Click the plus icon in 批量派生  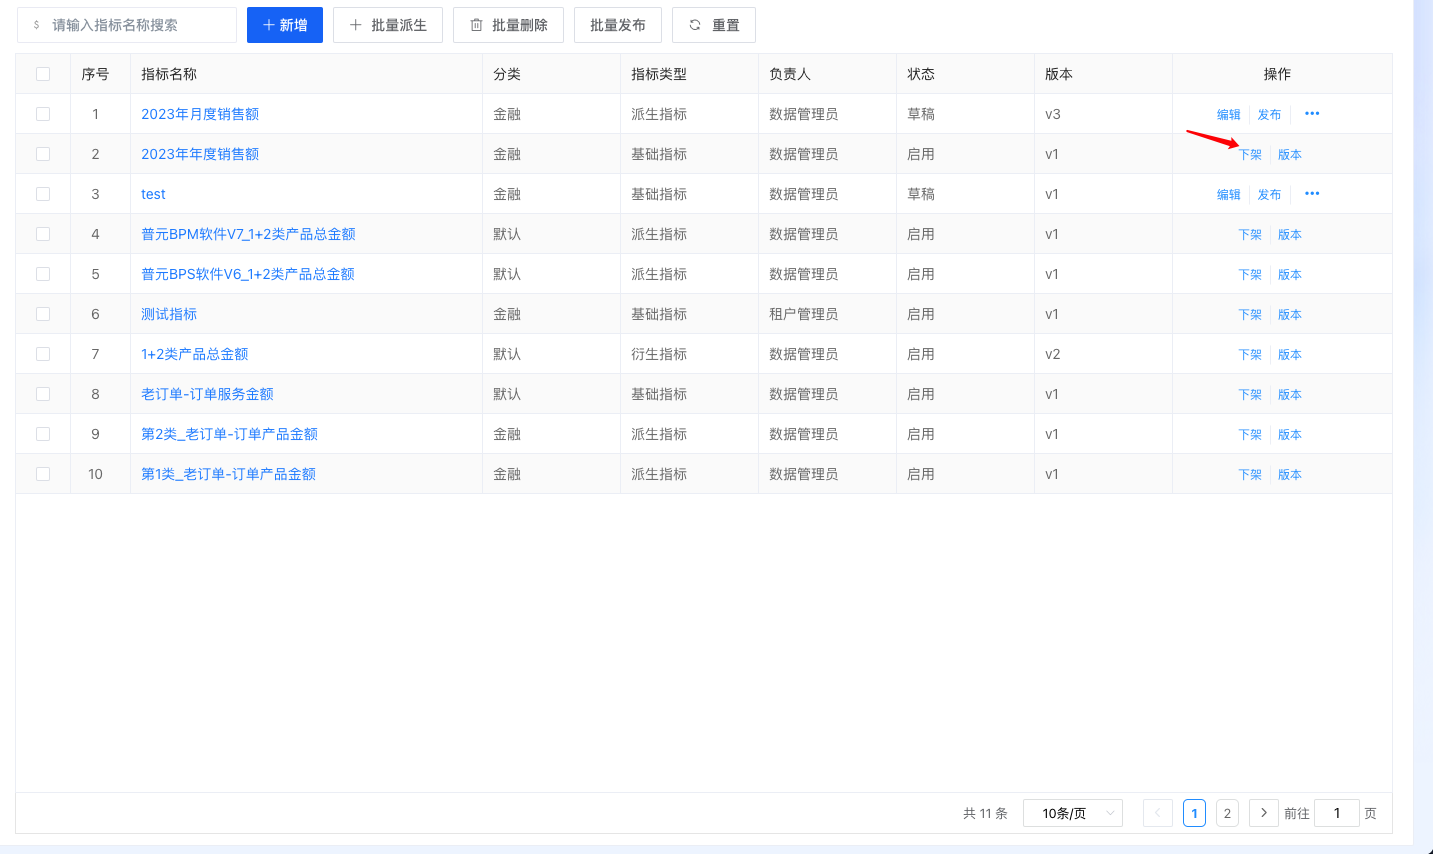[x=355, y=25]
